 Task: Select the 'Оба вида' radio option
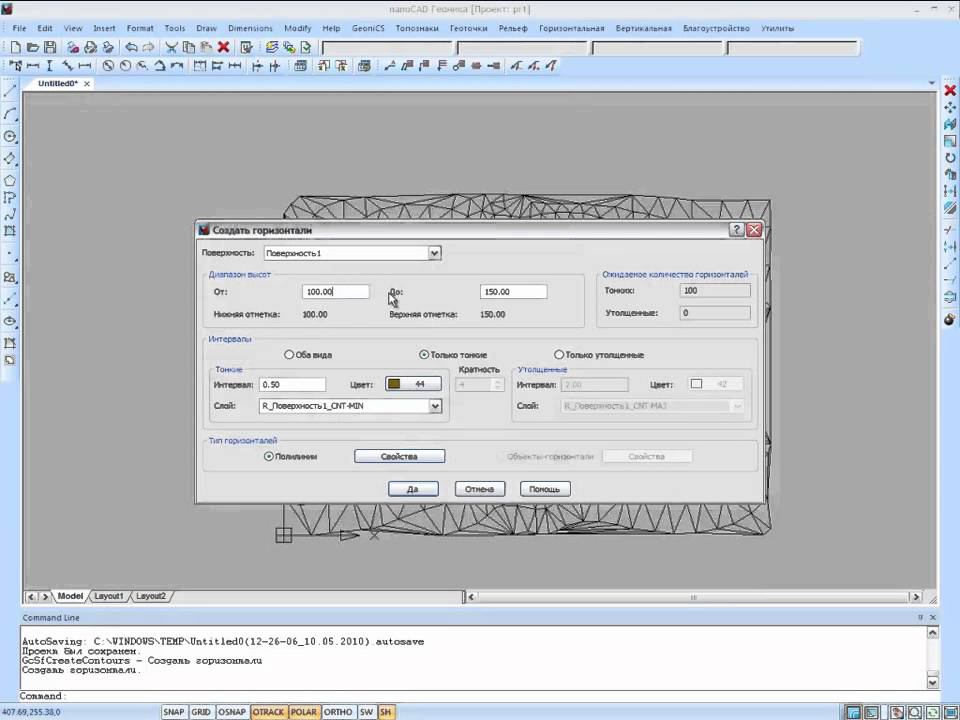tap(289, 354)
